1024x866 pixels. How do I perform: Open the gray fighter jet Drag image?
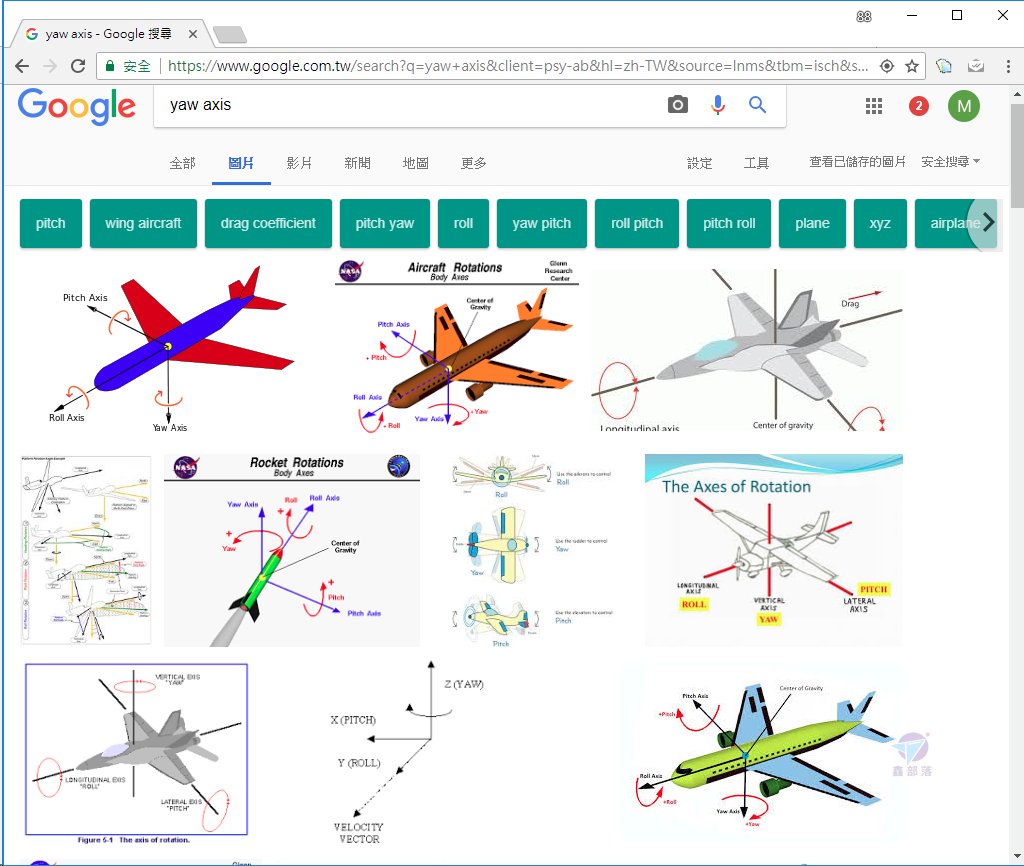coord(747,349)
